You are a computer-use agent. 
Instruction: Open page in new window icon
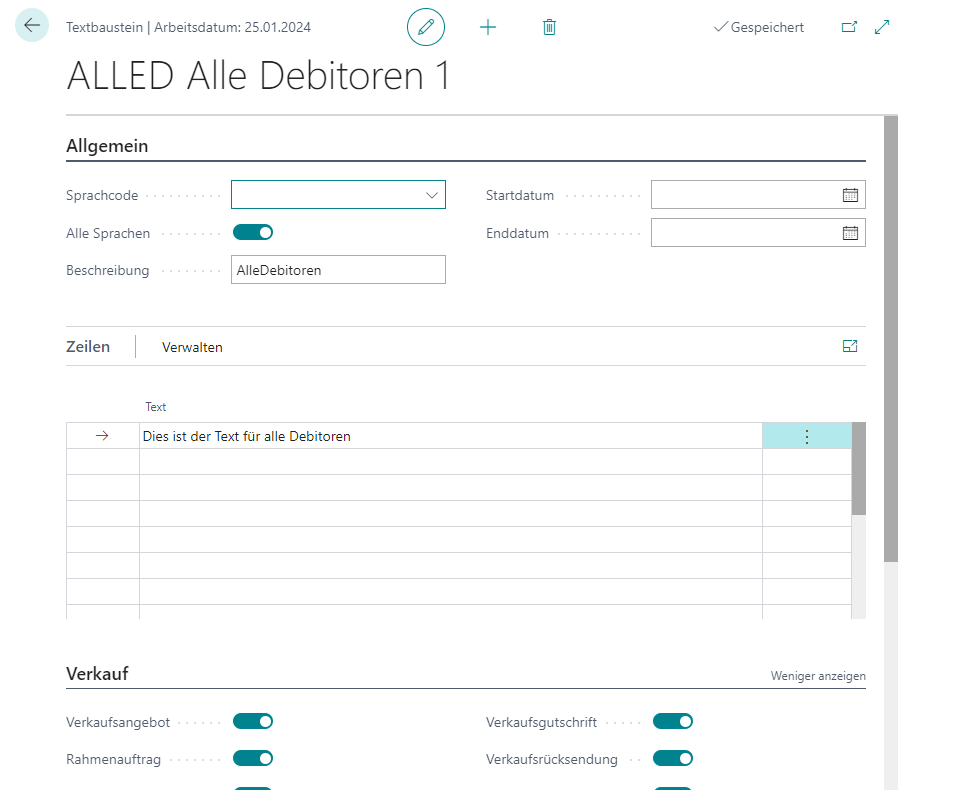[x=849, y=27]
